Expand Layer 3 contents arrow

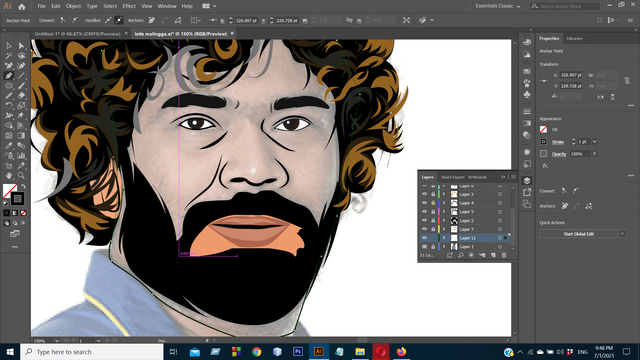[444, 194]
